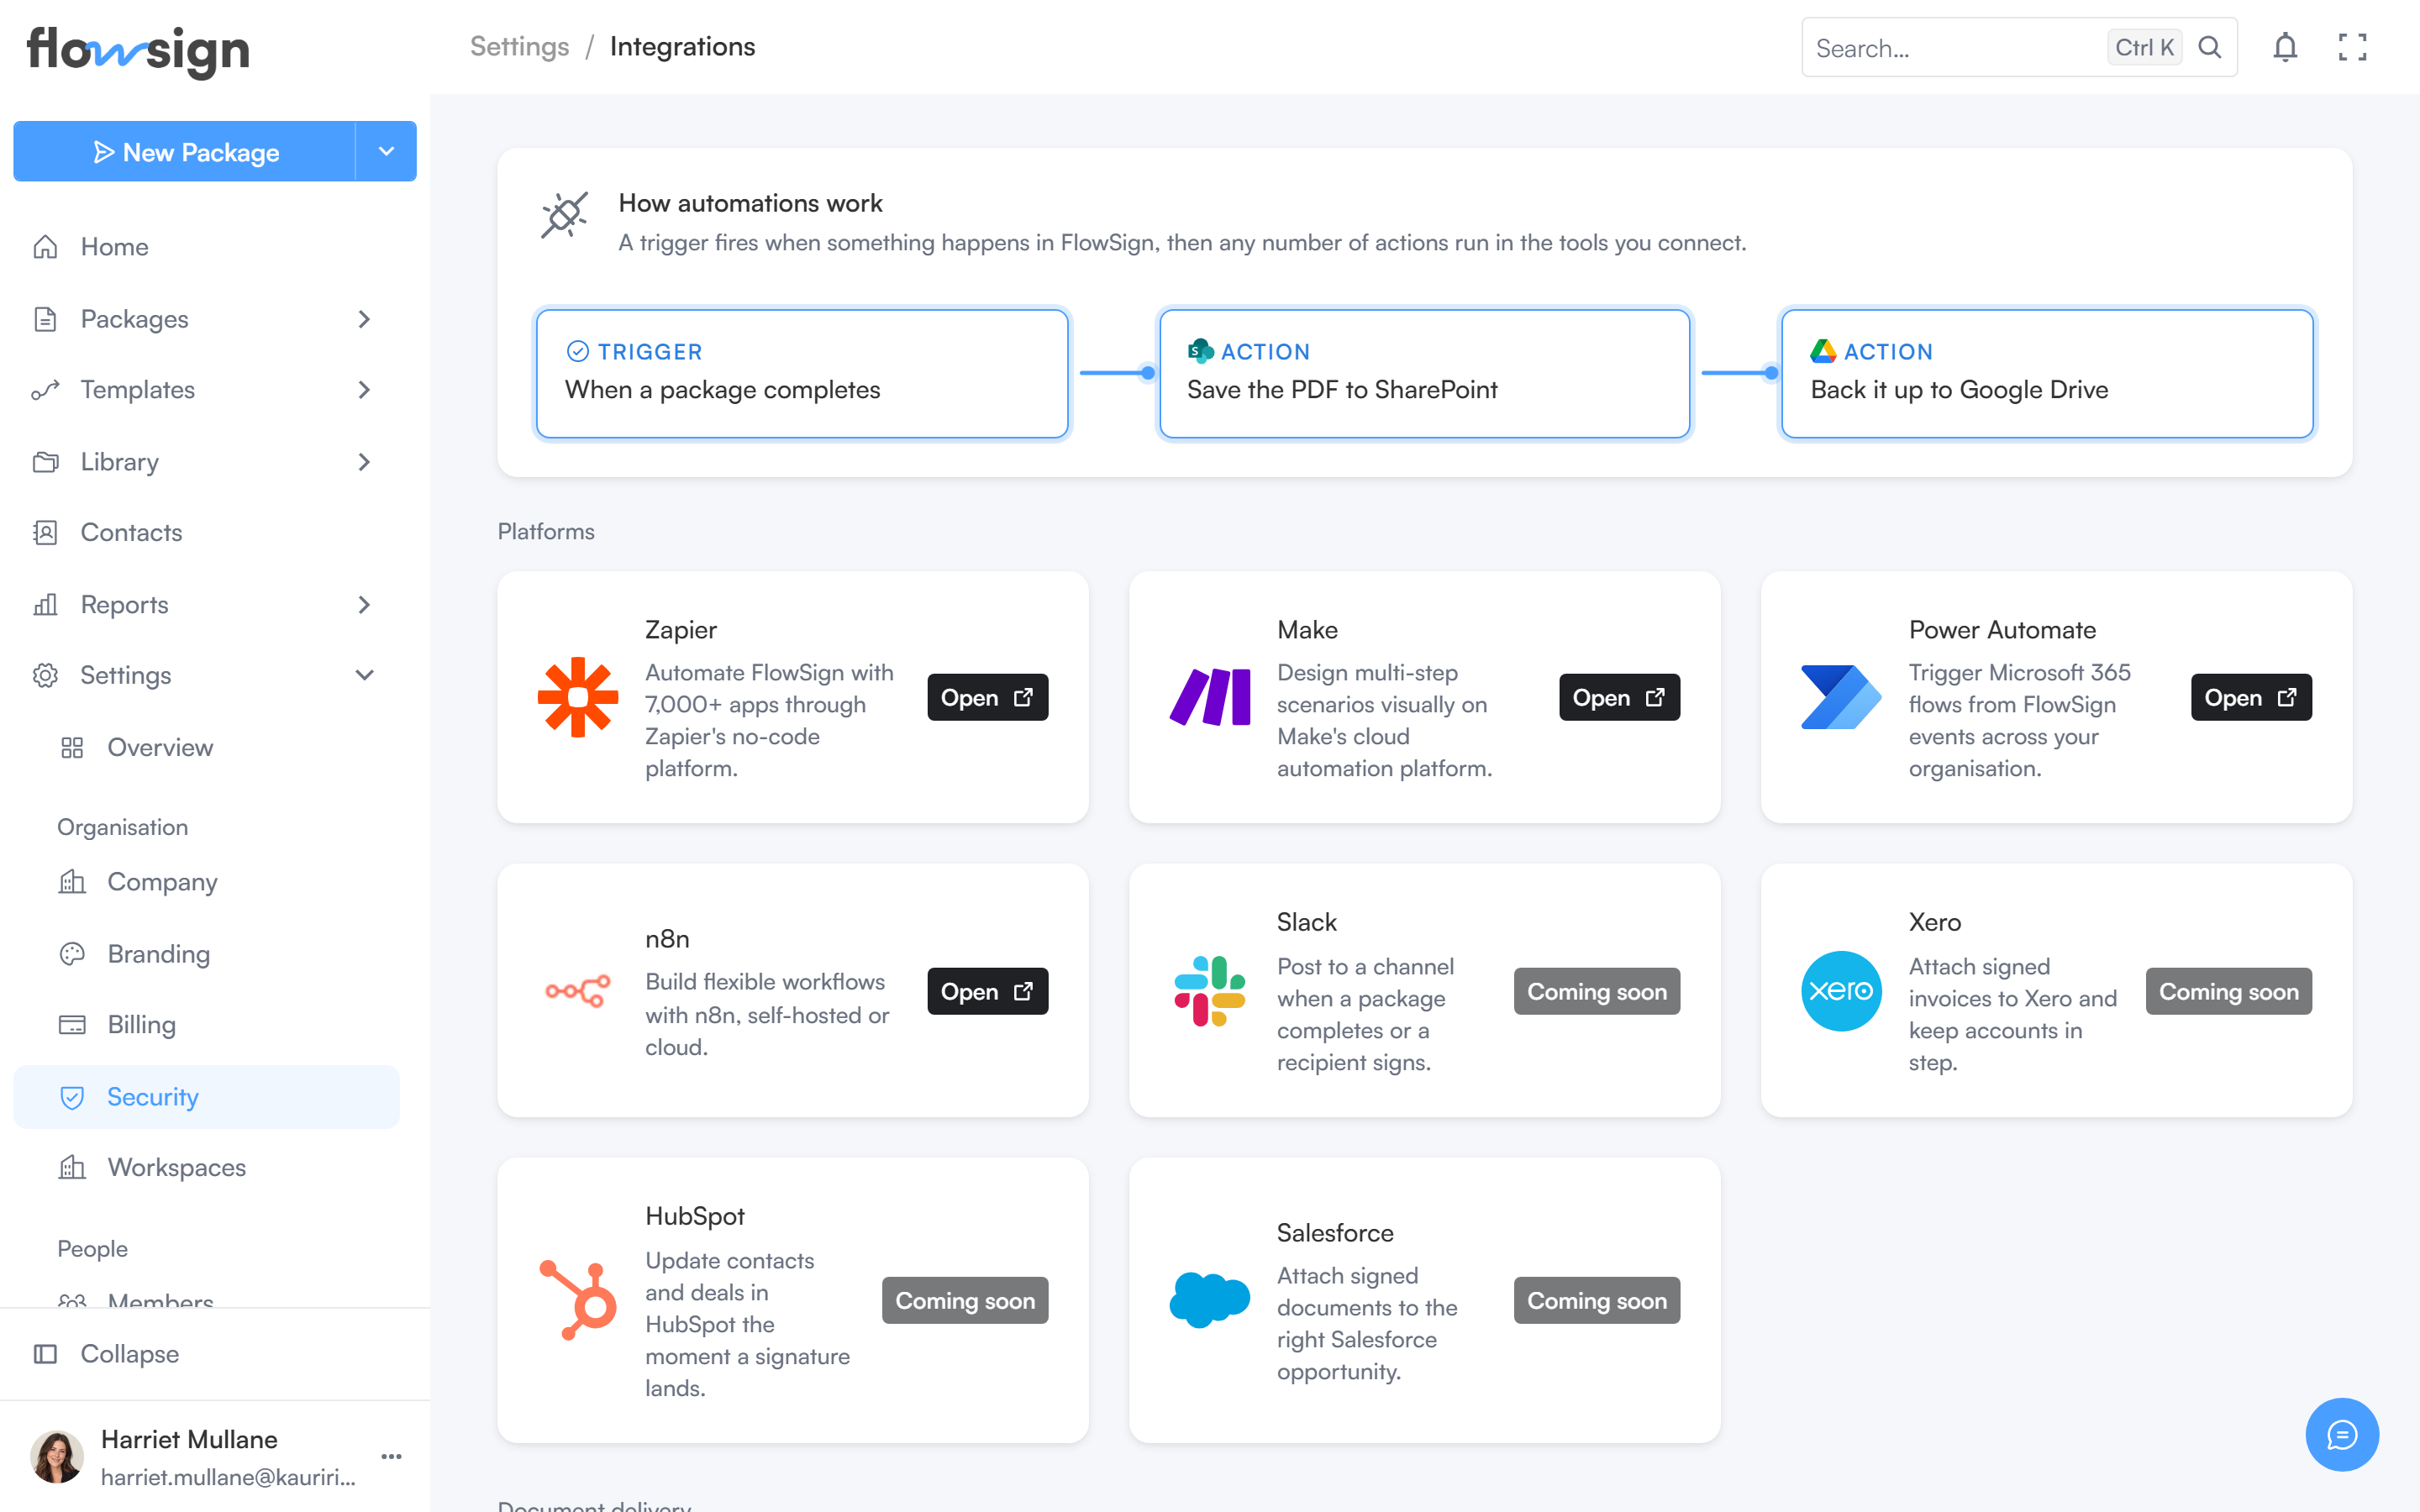
Task: Click the automations plug icon
Action: (565, 215)
